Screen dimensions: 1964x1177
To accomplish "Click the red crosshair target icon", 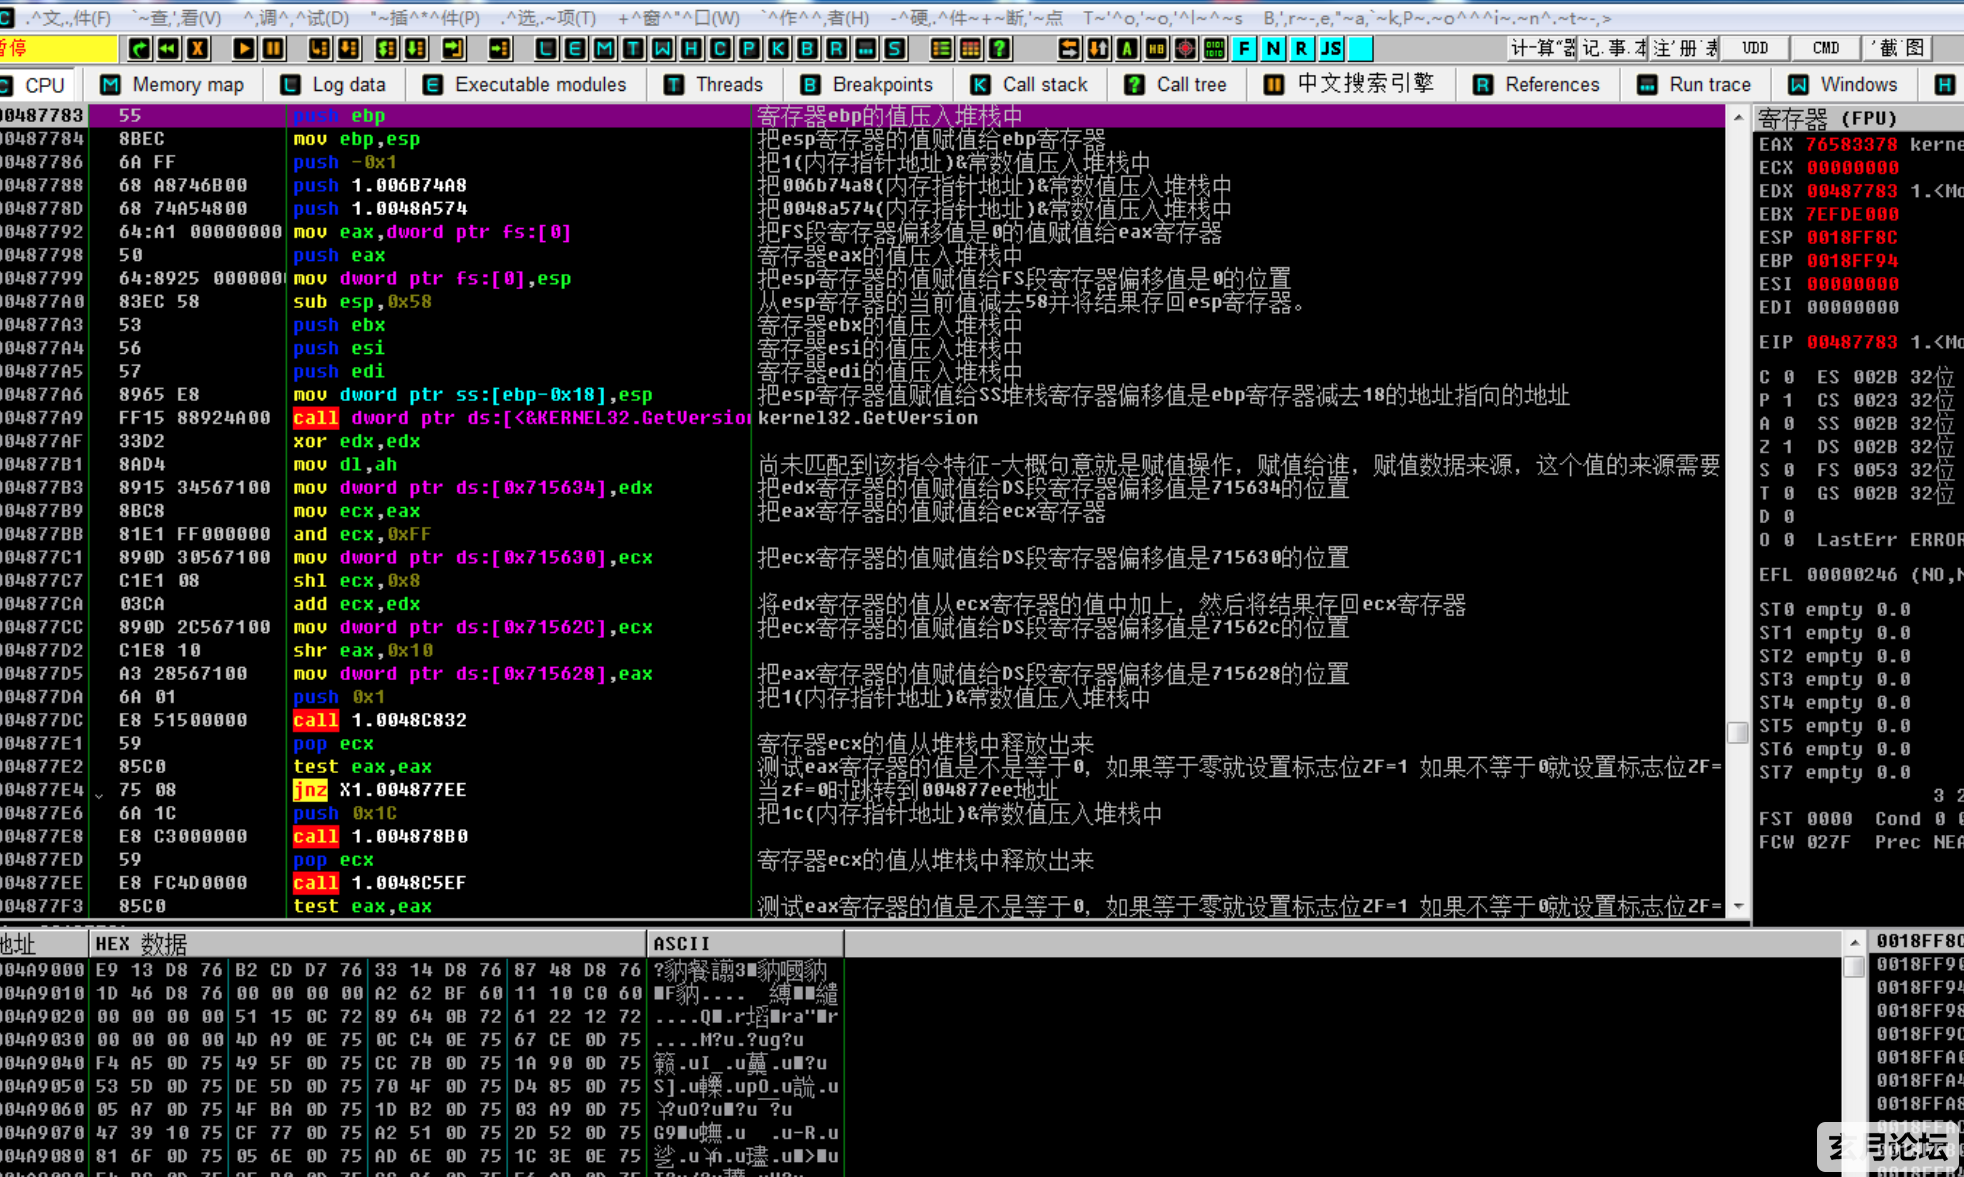I will pos(1185,48).
